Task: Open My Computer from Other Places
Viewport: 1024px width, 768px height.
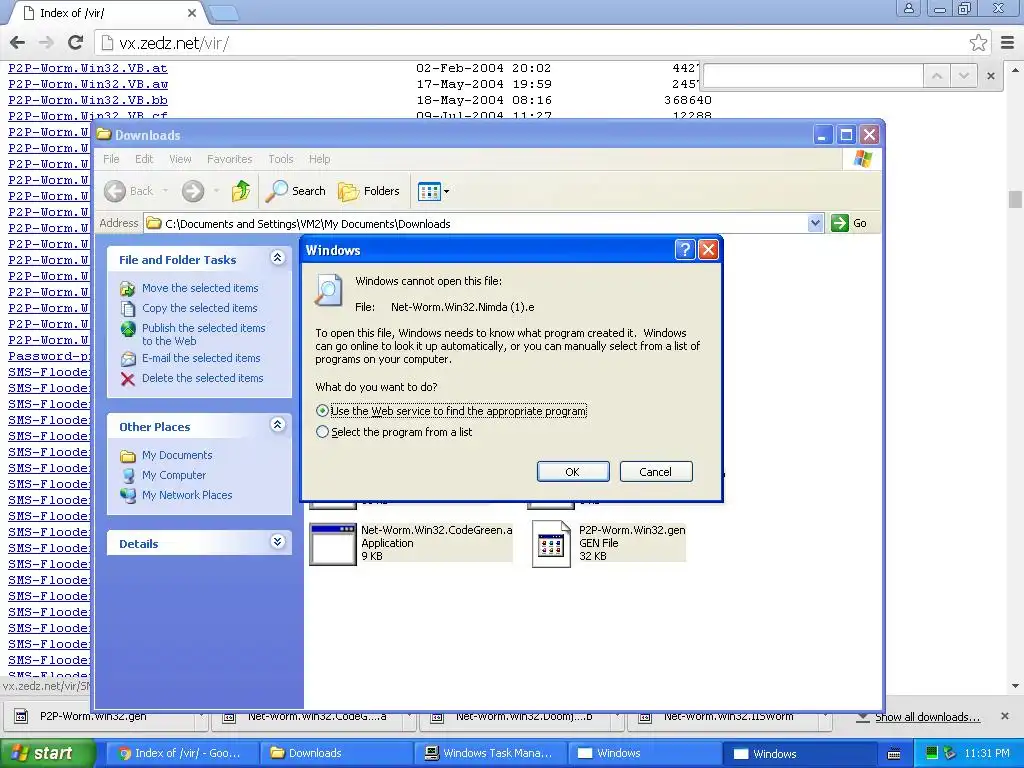Action: point(174,475)
